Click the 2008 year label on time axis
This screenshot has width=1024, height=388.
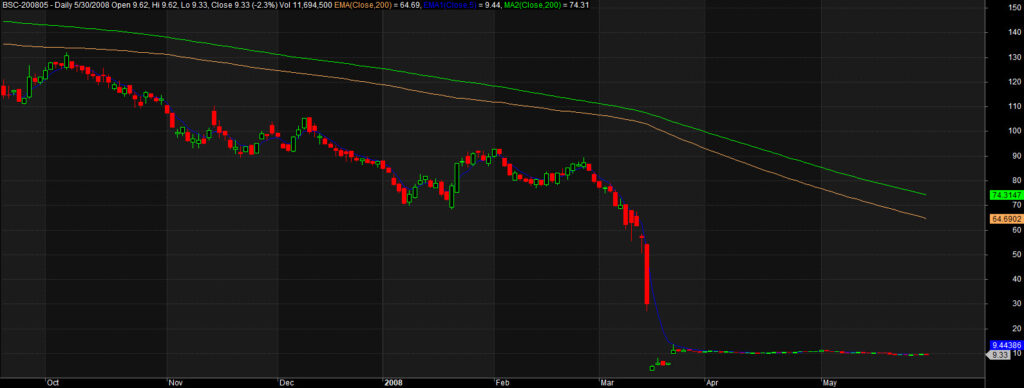point(393,383)
